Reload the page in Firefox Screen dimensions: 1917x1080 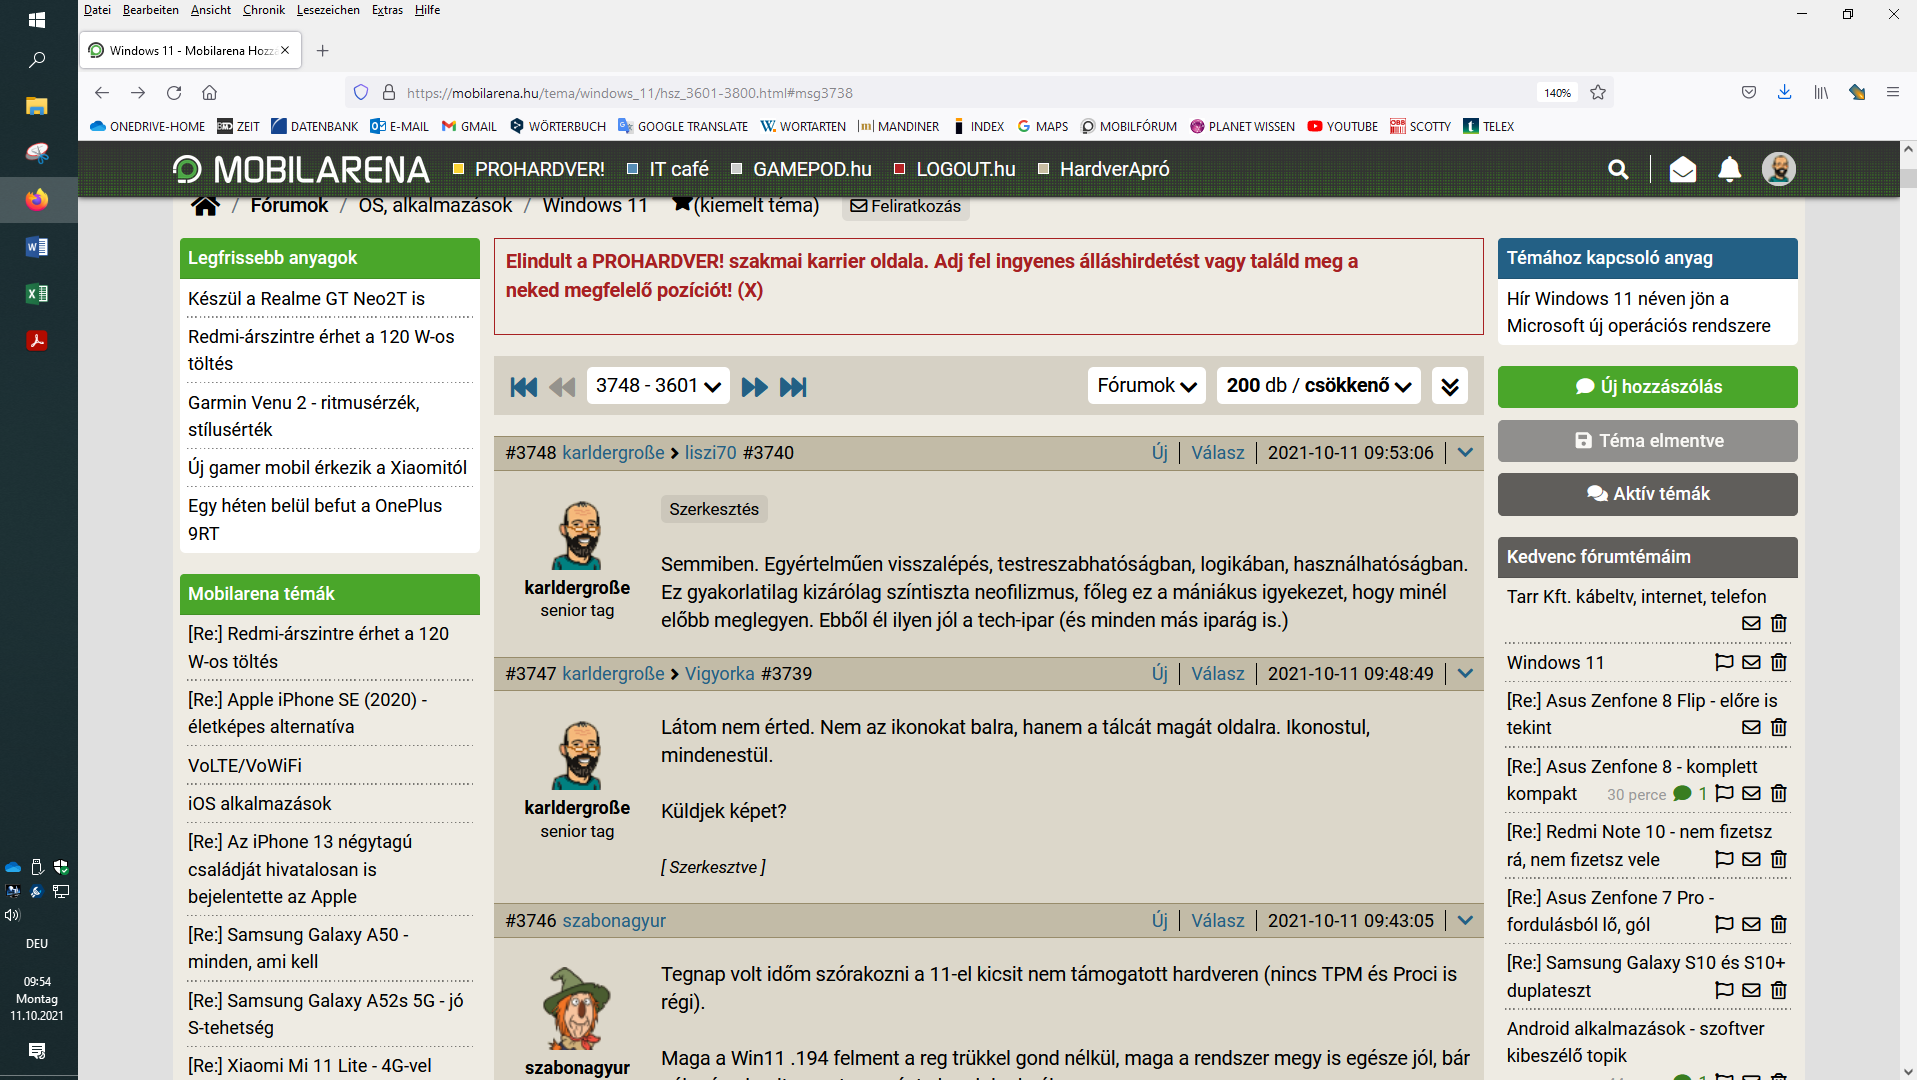pos(174,92)
